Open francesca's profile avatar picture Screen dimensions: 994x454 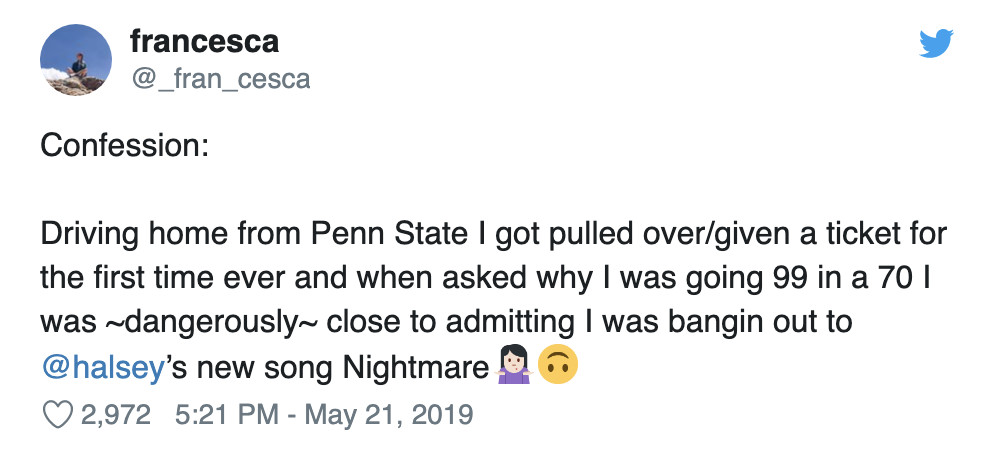[76, 61]
